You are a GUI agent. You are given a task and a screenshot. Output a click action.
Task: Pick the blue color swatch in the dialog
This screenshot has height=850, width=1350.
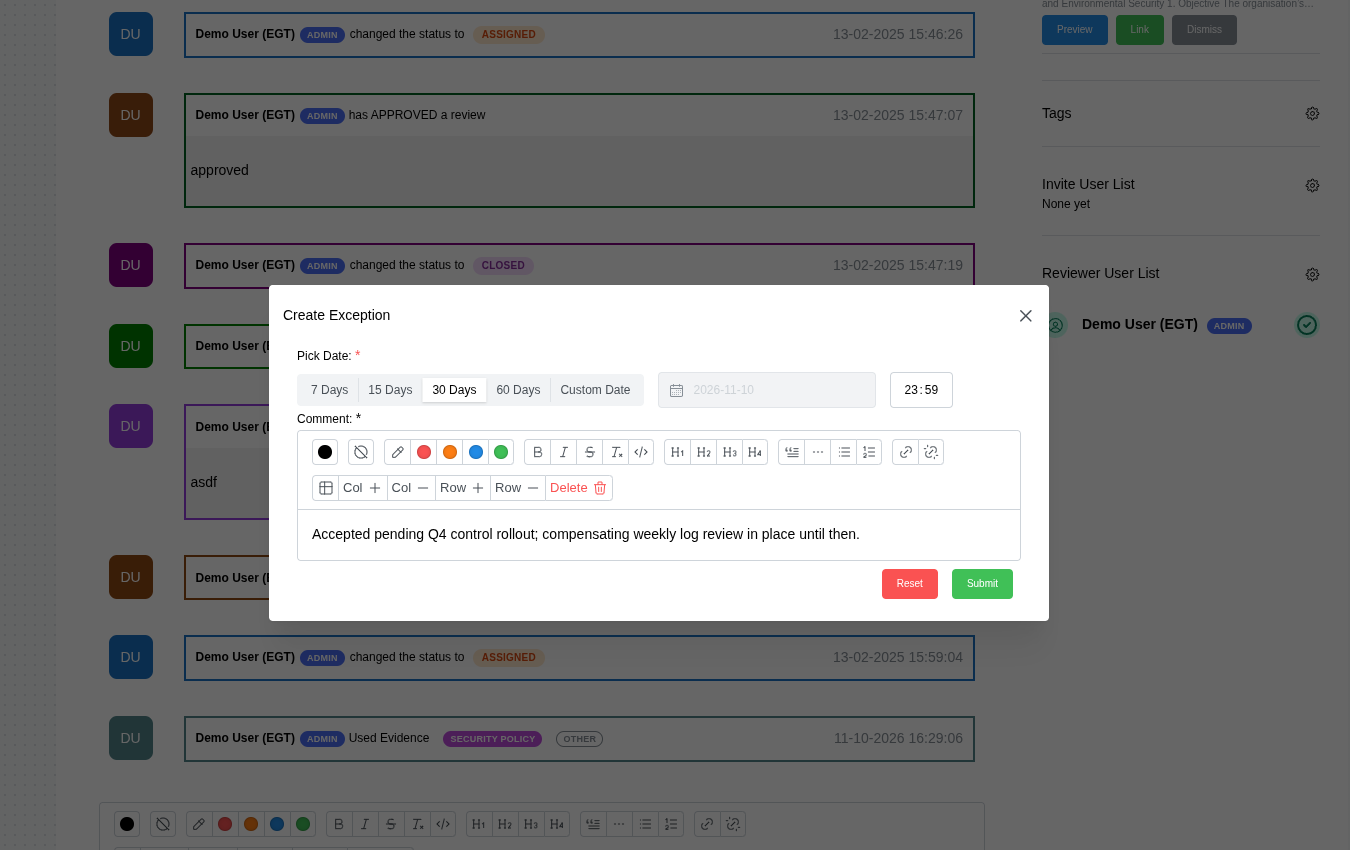[476, 452]
